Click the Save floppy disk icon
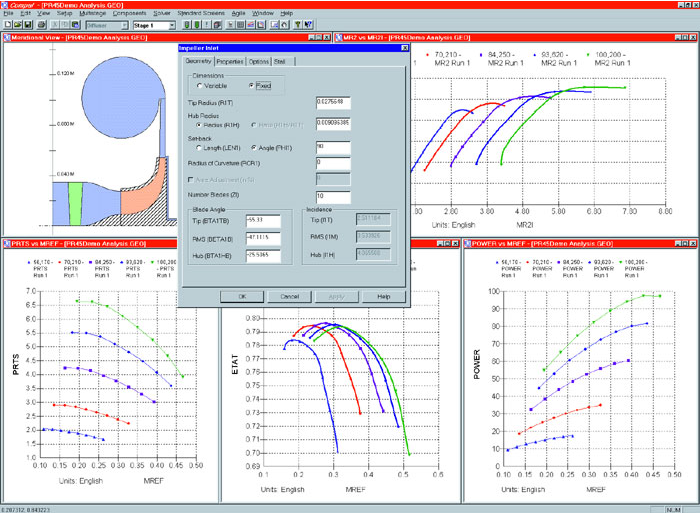The height and width of the screenshot is (513, 700). point(28,25)
